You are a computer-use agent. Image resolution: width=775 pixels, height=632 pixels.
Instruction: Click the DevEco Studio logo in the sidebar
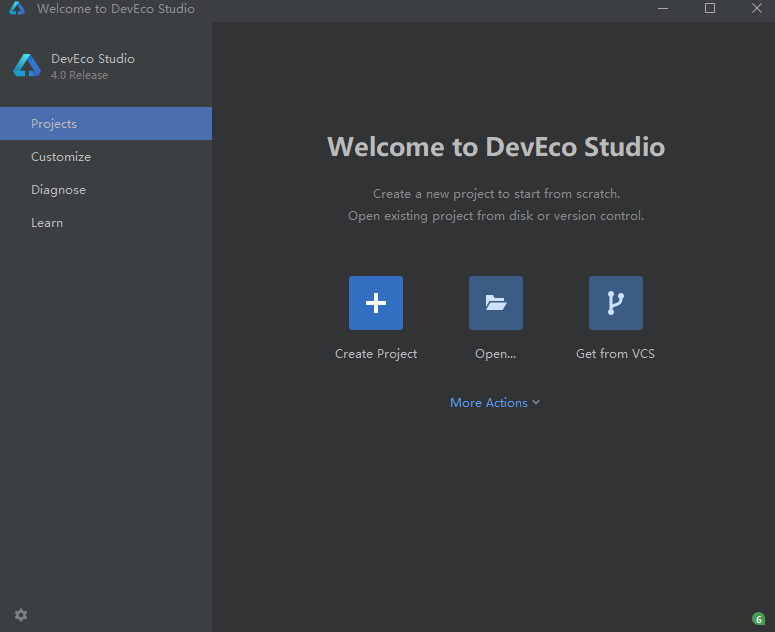(x=27, y=65)
